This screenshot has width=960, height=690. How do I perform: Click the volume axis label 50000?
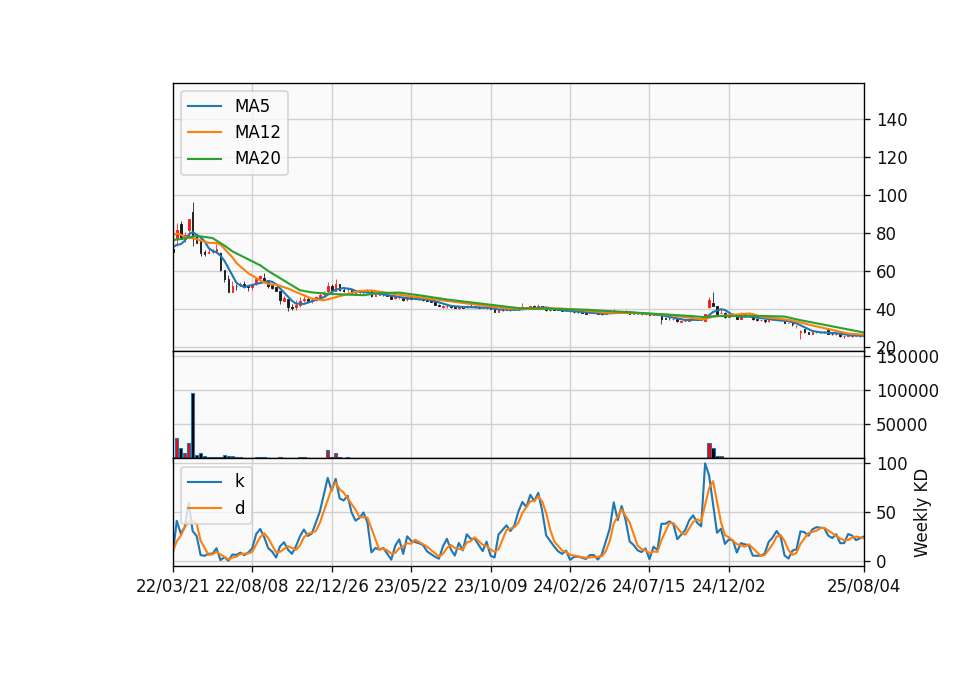[902, 425]
